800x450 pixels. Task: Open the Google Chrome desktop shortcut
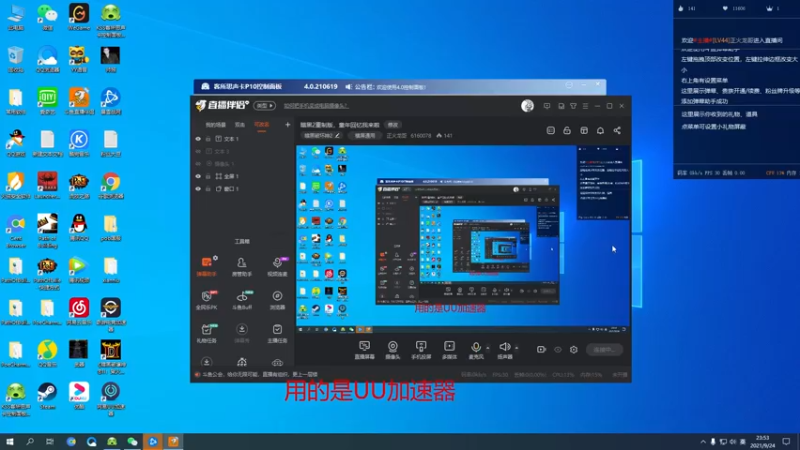tap(111, 186)
